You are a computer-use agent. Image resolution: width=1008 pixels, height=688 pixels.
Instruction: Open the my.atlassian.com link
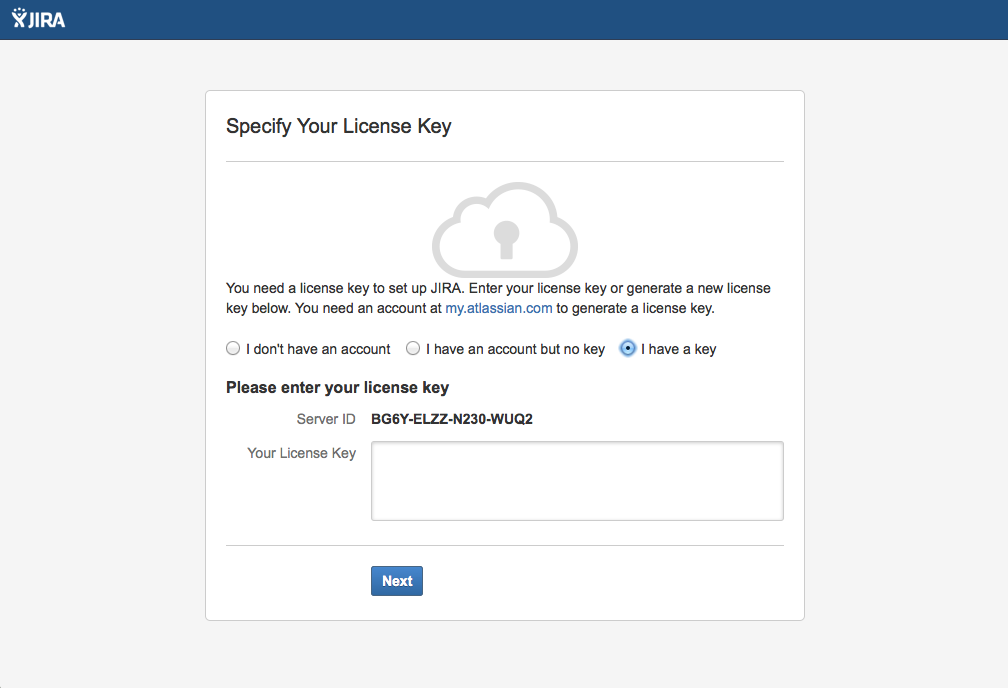pyautogui.click(x=499, y=308)
